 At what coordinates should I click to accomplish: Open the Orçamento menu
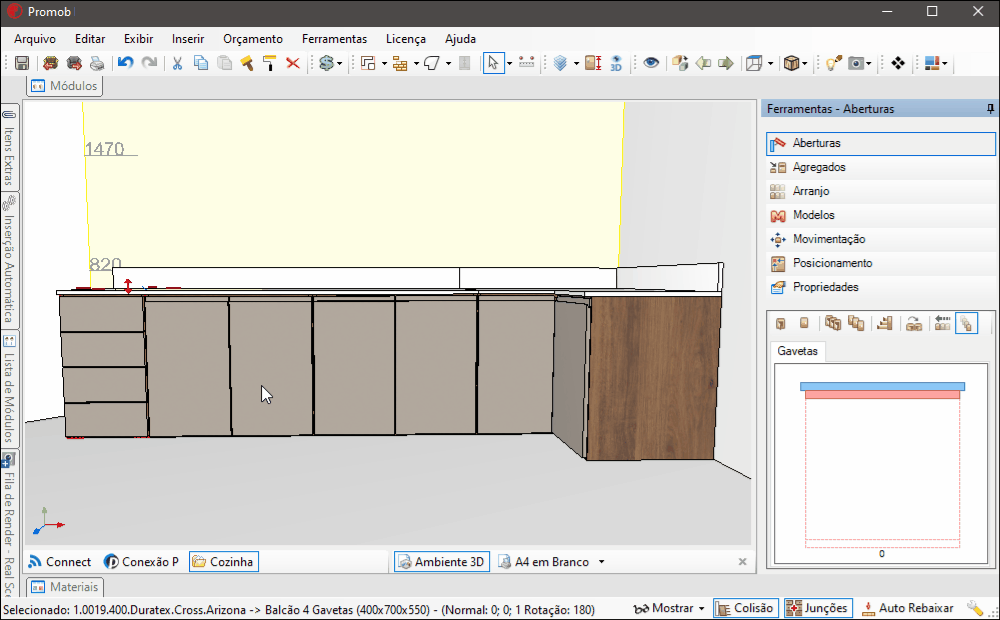(253, 39)
